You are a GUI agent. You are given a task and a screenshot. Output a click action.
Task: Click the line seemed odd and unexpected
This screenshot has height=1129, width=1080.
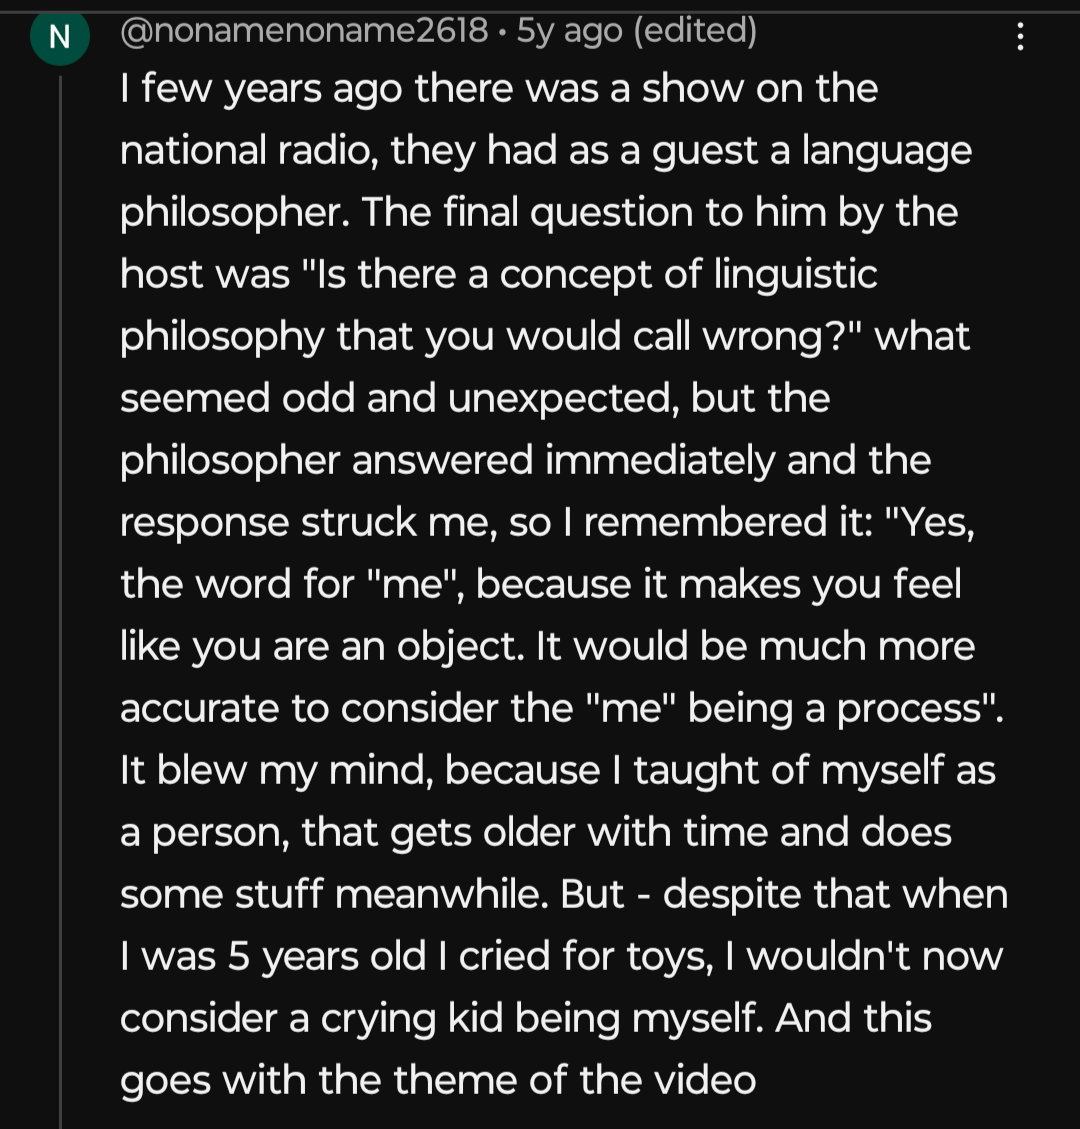[475, 400]
